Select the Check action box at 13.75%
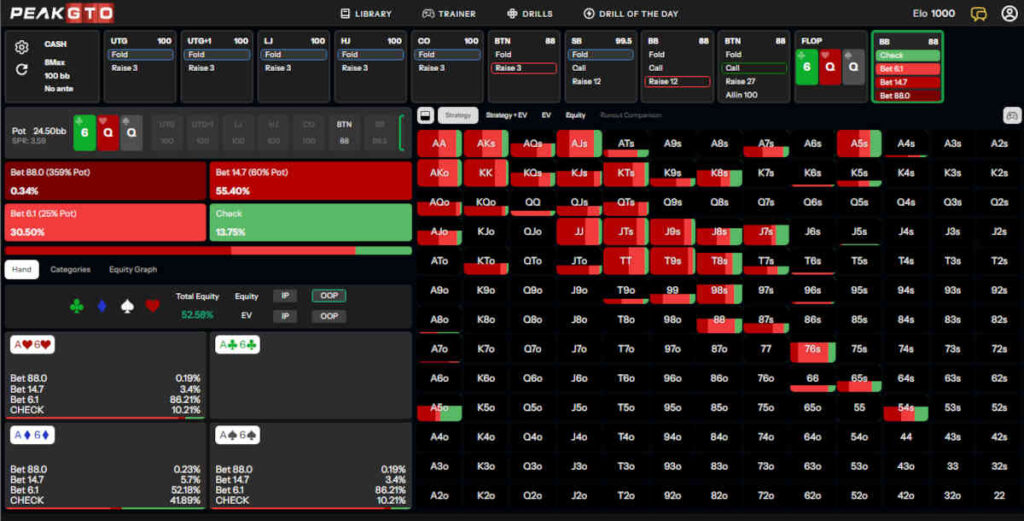The height and width of the screenshot is (521, 1024). coord(310,222)
